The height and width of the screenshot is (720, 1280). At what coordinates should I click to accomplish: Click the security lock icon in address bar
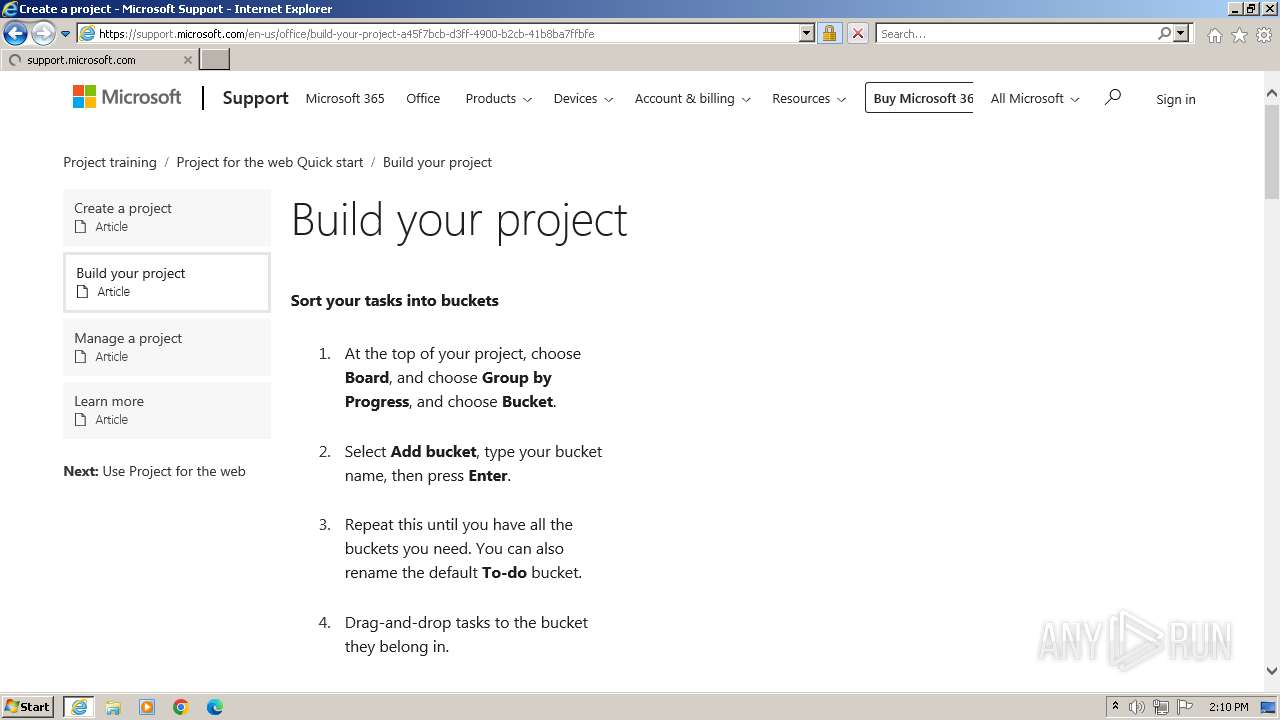[829, 33]
